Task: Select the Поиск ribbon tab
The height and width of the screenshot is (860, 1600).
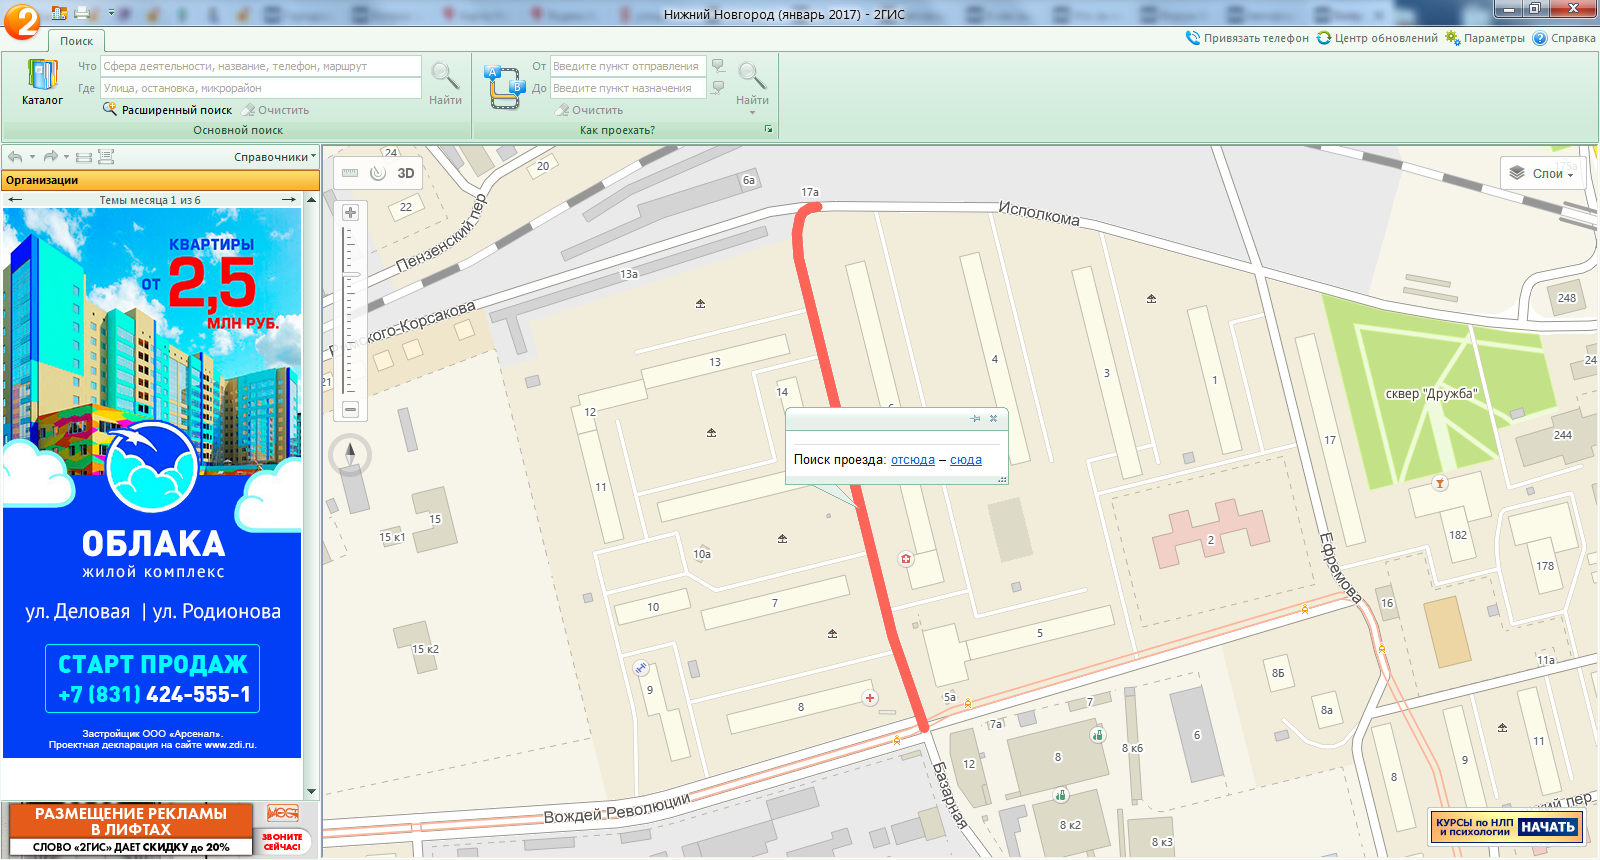Action: tap(76, 41)
